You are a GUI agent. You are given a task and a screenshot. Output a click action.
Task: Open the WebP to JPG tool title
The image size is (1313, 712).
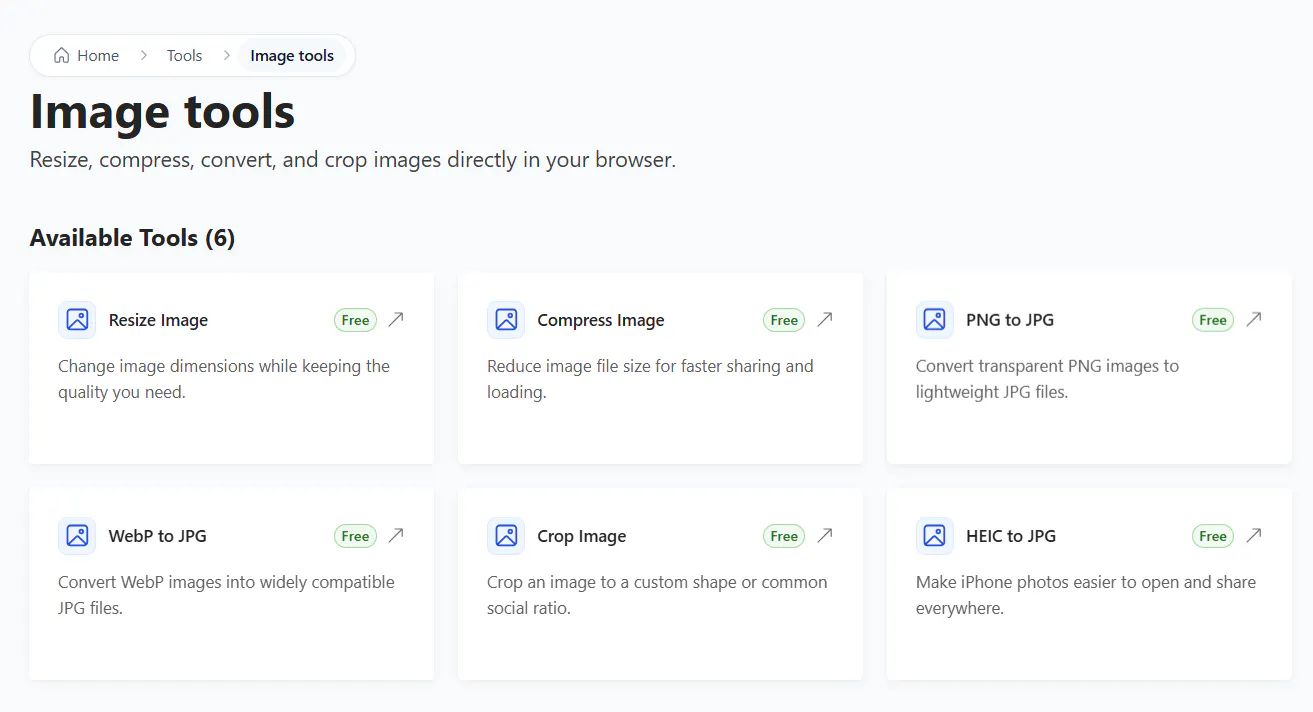[x=158, y=536]
